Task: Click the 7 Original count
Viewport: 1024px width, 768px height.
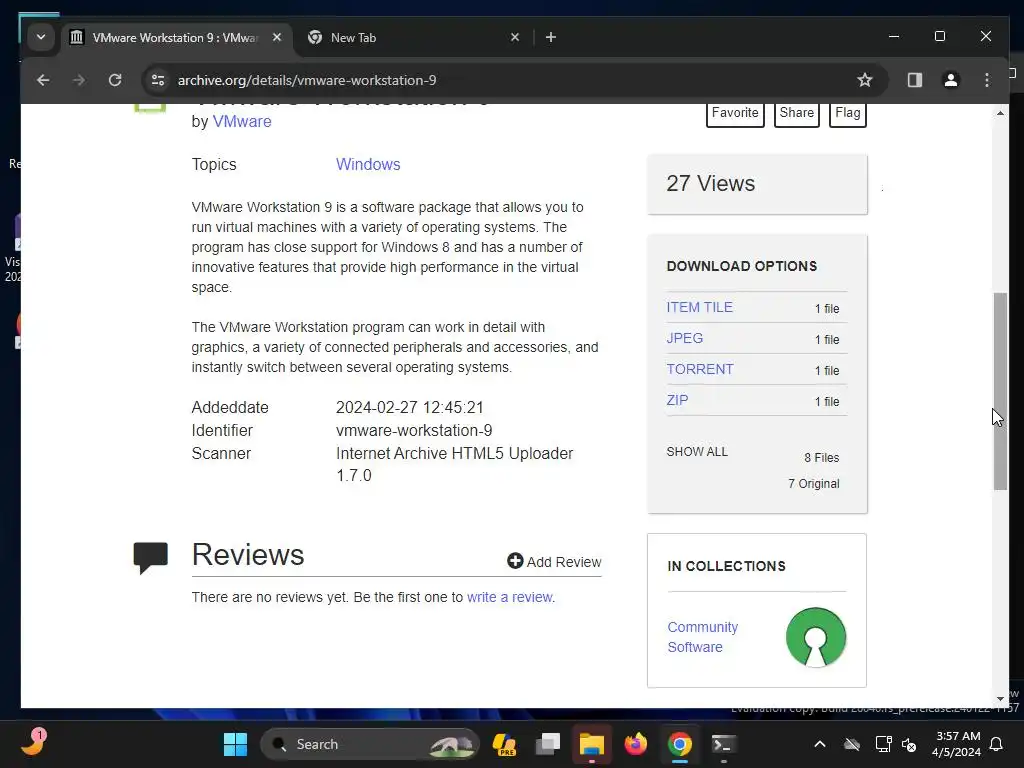Action: (x=814, y=483)
